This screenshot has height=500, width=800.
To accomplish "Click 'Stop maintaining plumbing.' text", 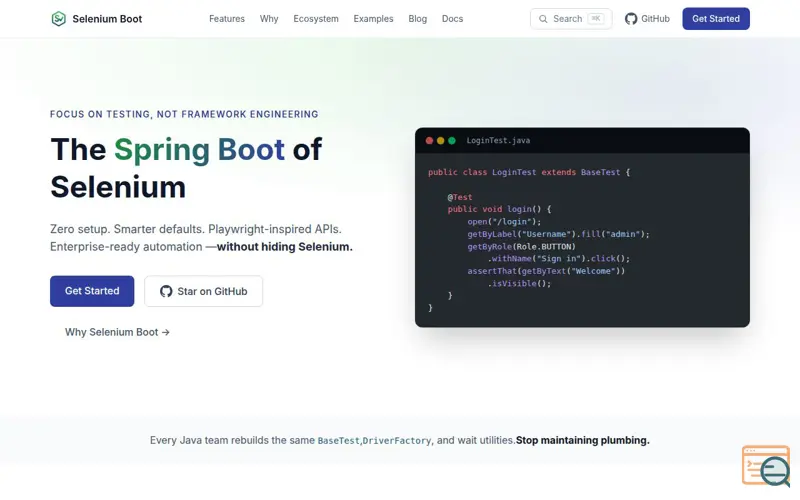I will [x=583, y=440].
